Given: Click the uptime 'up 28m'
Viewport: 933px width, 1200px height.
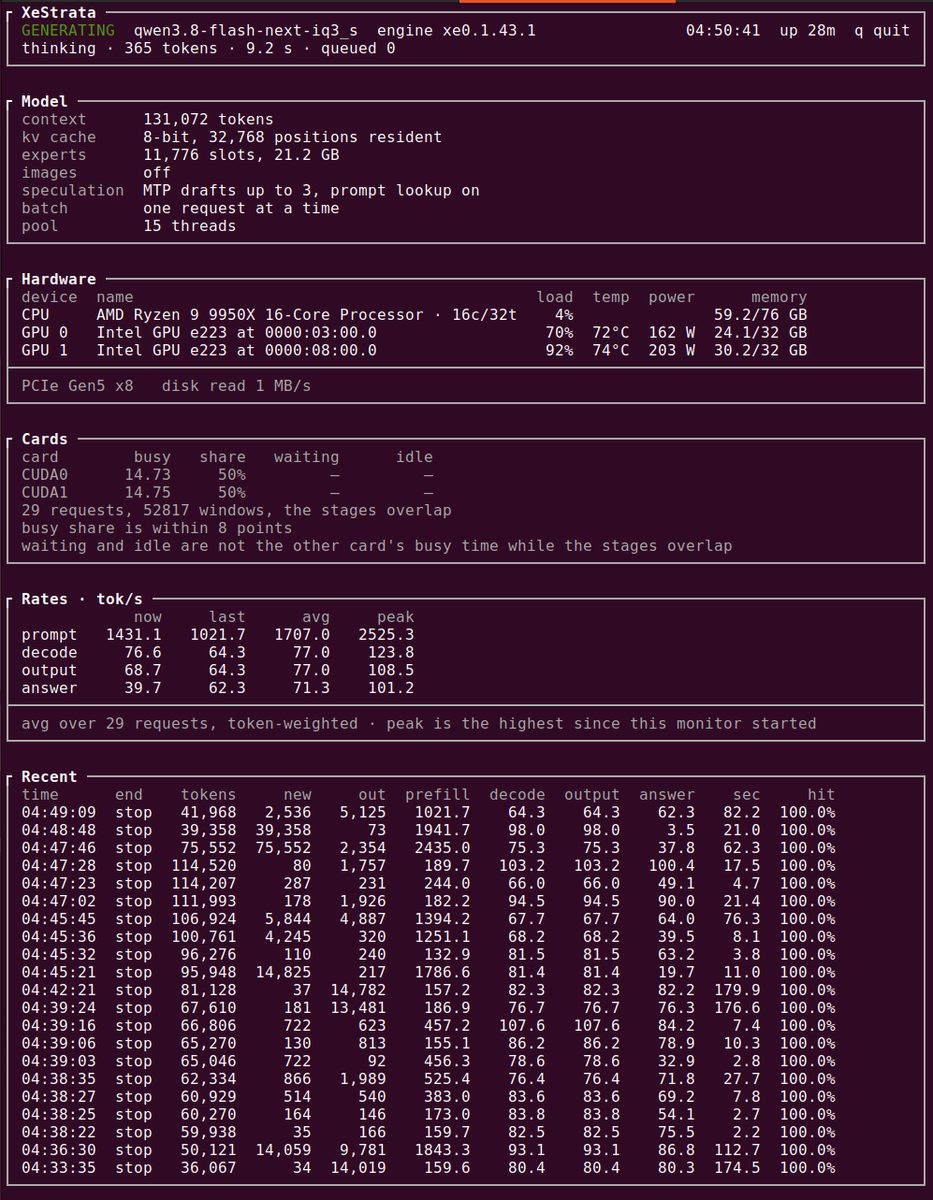Looking at the screenshot, I should click(x=807, y=30).
